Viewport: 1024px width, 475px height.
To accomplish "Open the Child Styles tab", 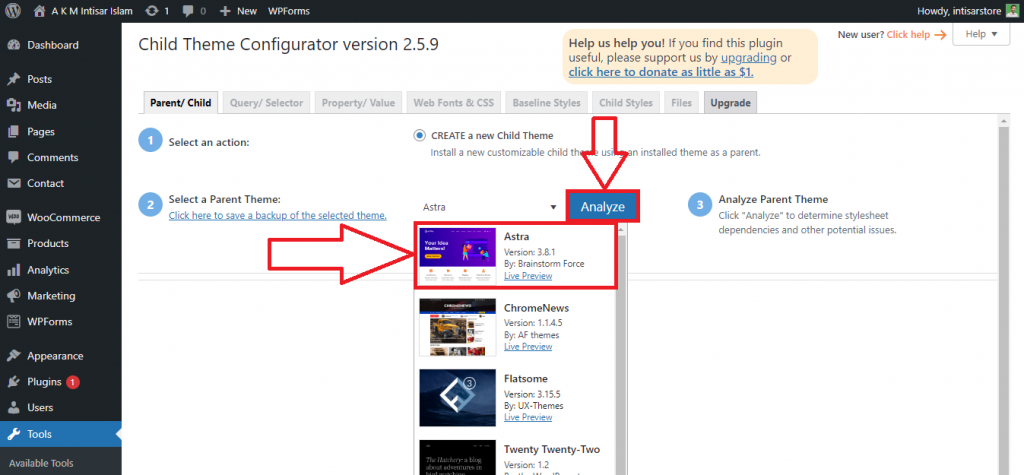I will [x=626, y=103].
